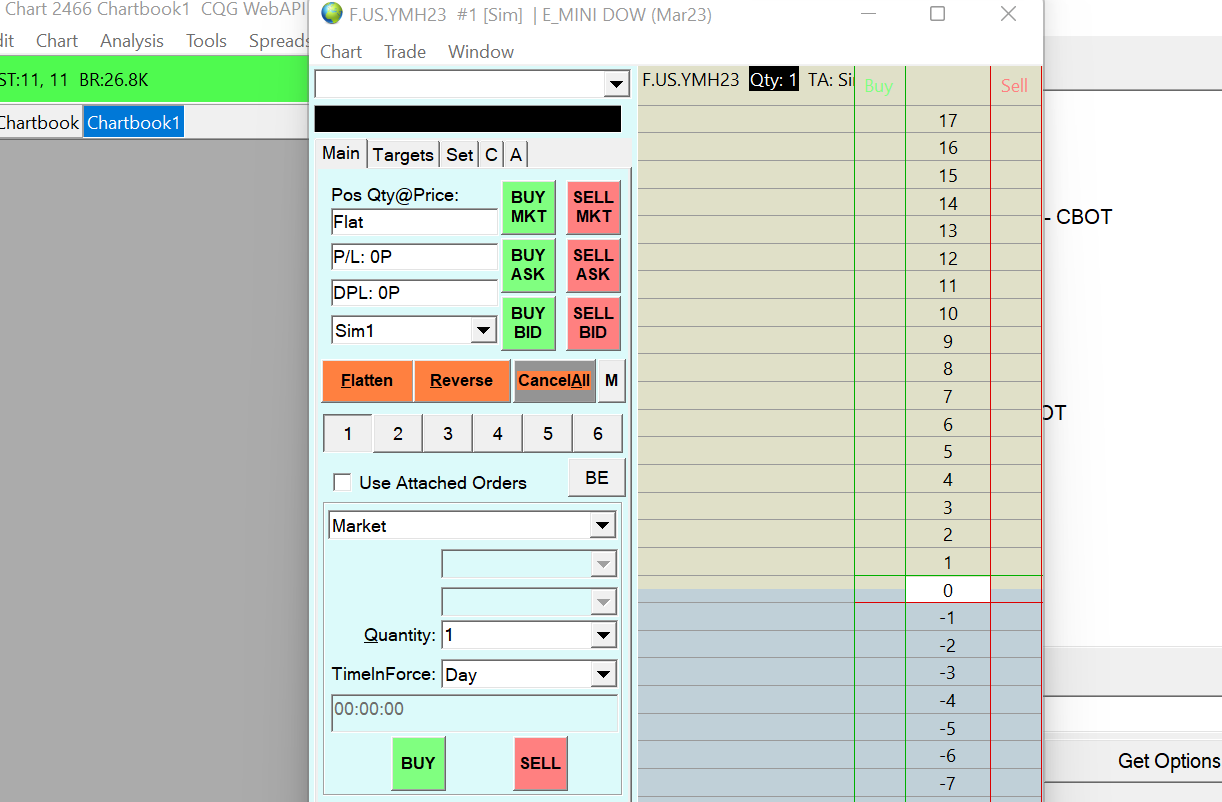Click the Flatten button
1222x802 pixels.
(367, 381)
